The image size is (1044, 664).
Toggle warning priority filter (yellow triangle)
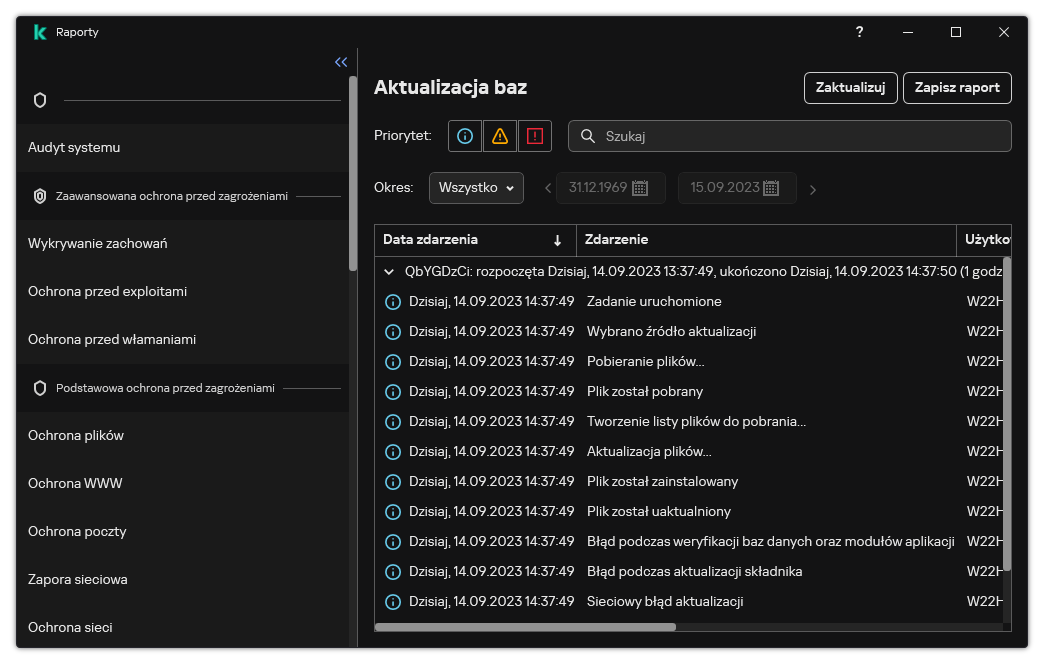pos(499,136)
